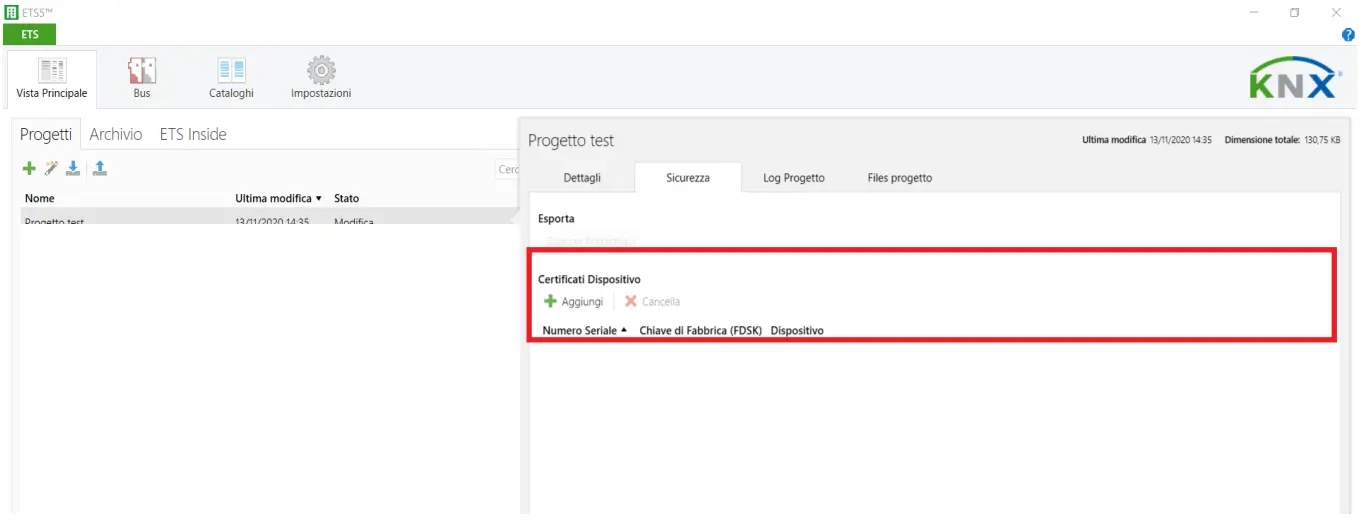Open the green ETS menu
This screenshot has width=1366, height=524.
pyautogui.click(x=30, y=35)
